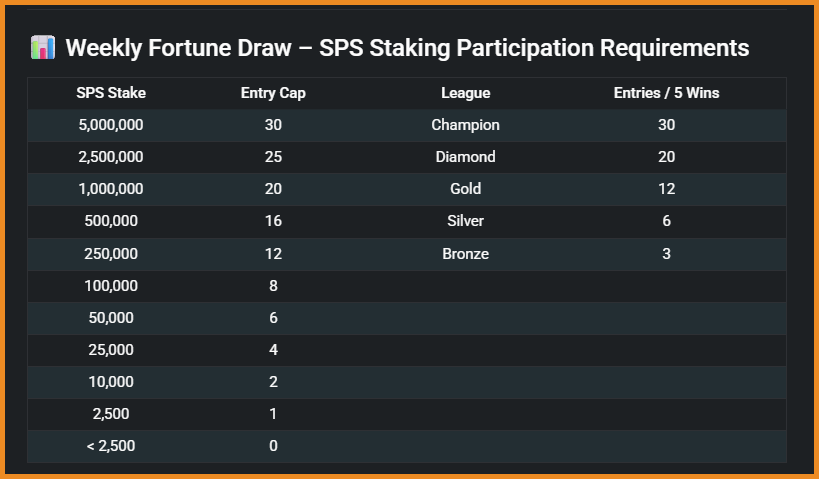Click the 10,000 SPS stake cell
819x479 pixels.
(111, 382)
